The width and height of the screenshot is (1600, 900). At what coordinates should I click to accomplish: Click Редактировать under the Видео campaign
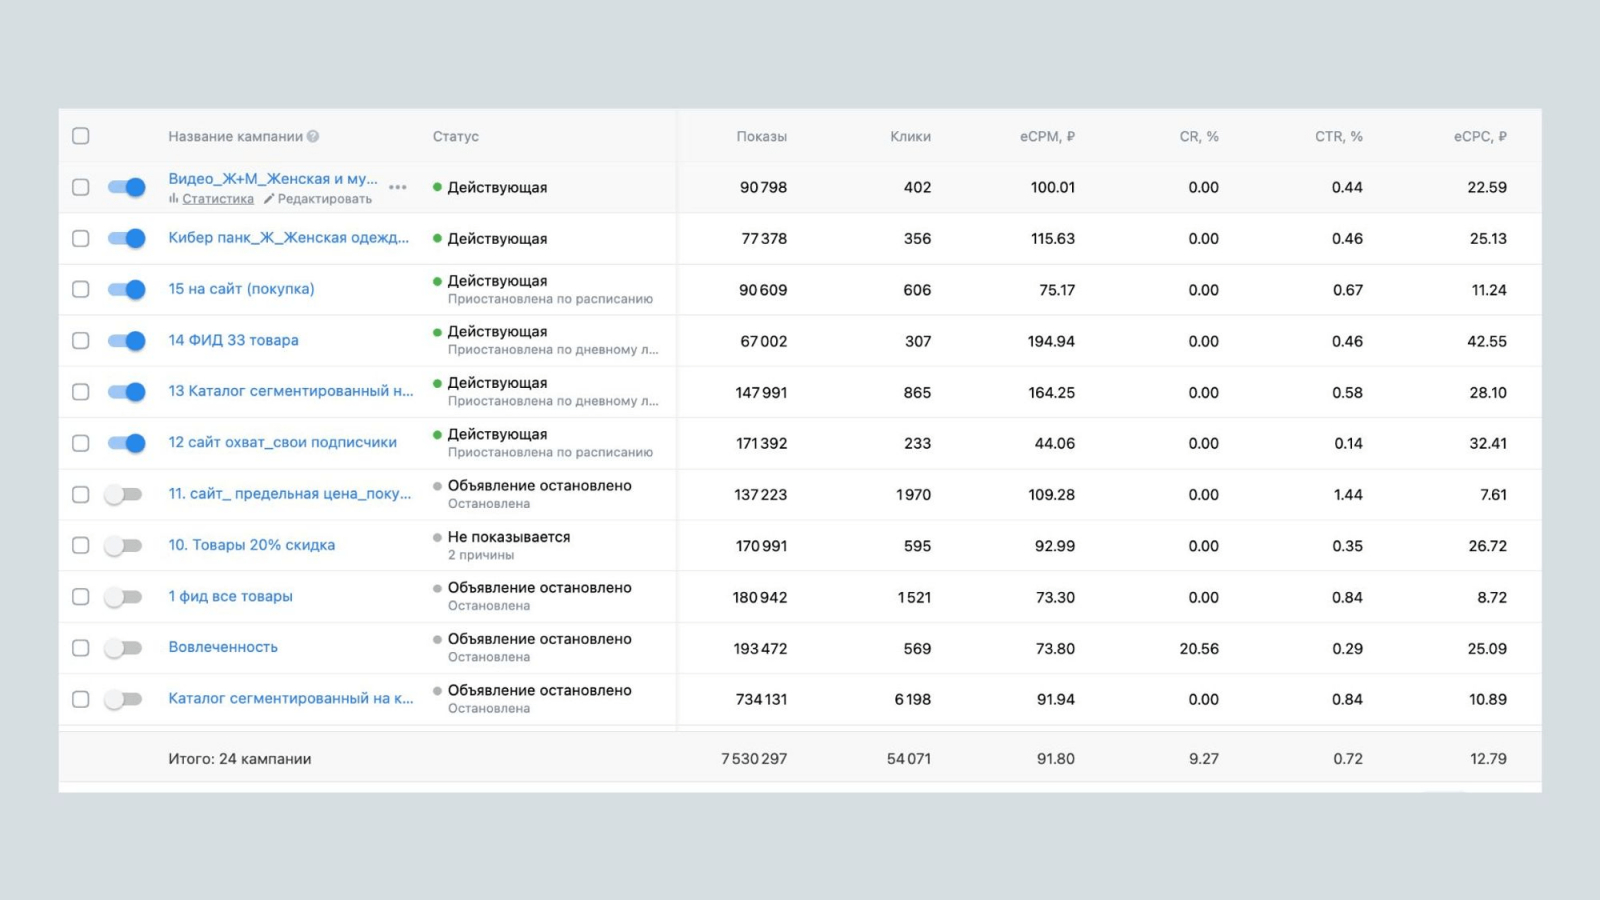click(x=318, y=199)
